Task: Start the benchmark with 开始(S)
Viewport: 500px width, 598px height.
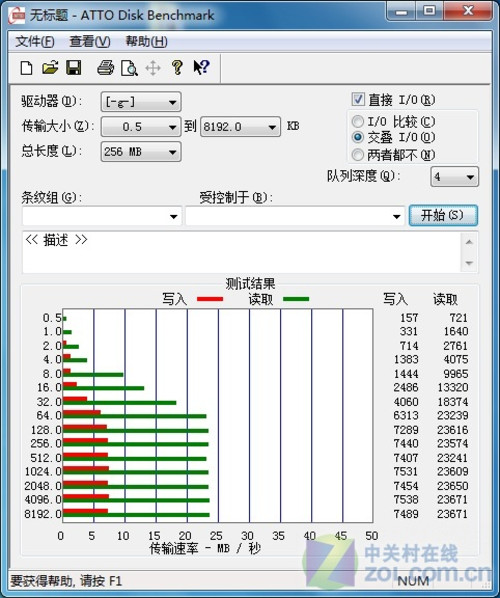Action: coord(443,215)
